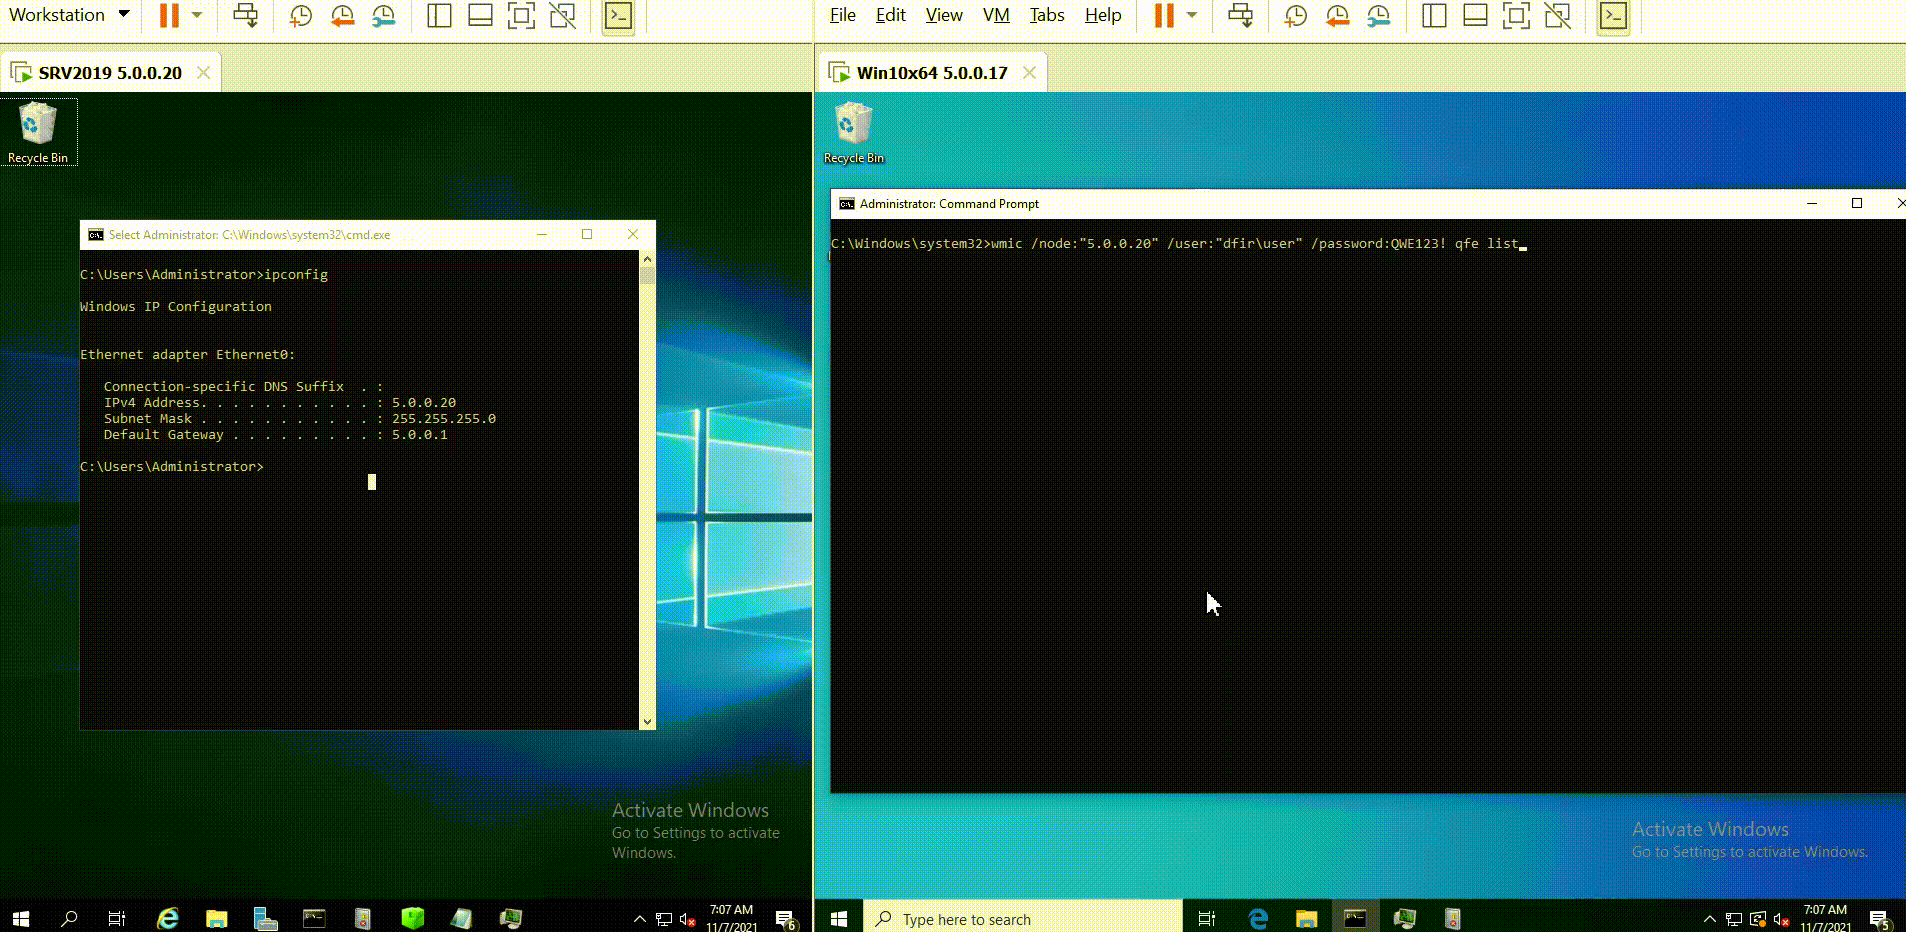Click the green cube icon on the SRV2019 taskbar
This screenshot has height=932, width=1906.
point(412,918)
